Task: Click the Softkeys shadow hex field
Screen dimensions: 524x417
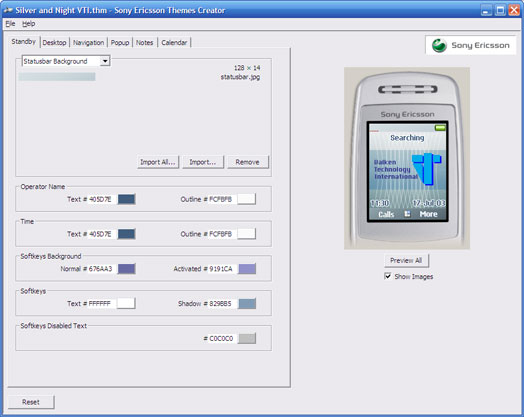Action: pyautogui.click(x=222, y=303)
